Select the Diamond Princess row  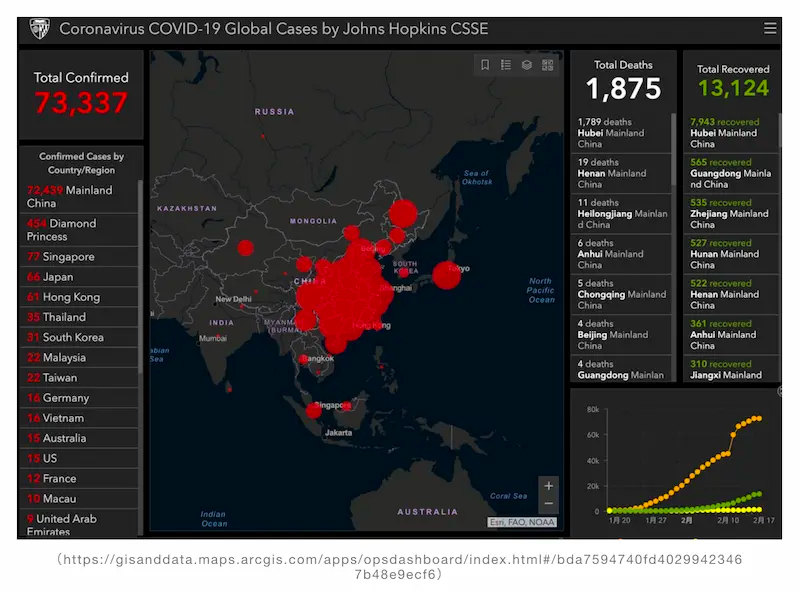(79, 230)
